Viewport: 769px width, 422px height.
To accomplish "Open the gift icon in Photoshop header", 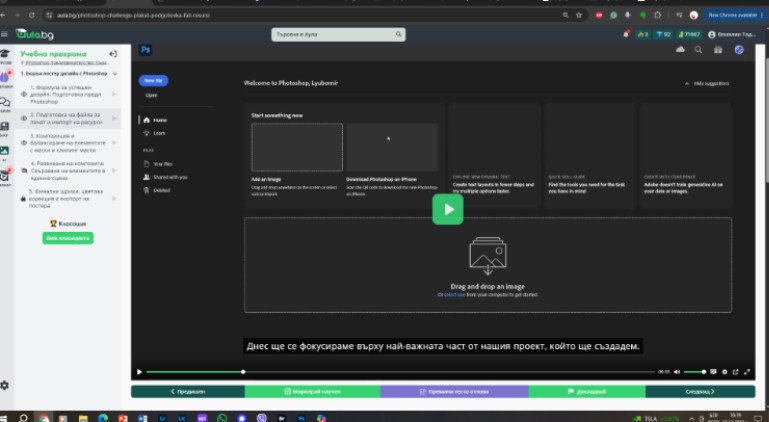I will (x=717, y=49).
